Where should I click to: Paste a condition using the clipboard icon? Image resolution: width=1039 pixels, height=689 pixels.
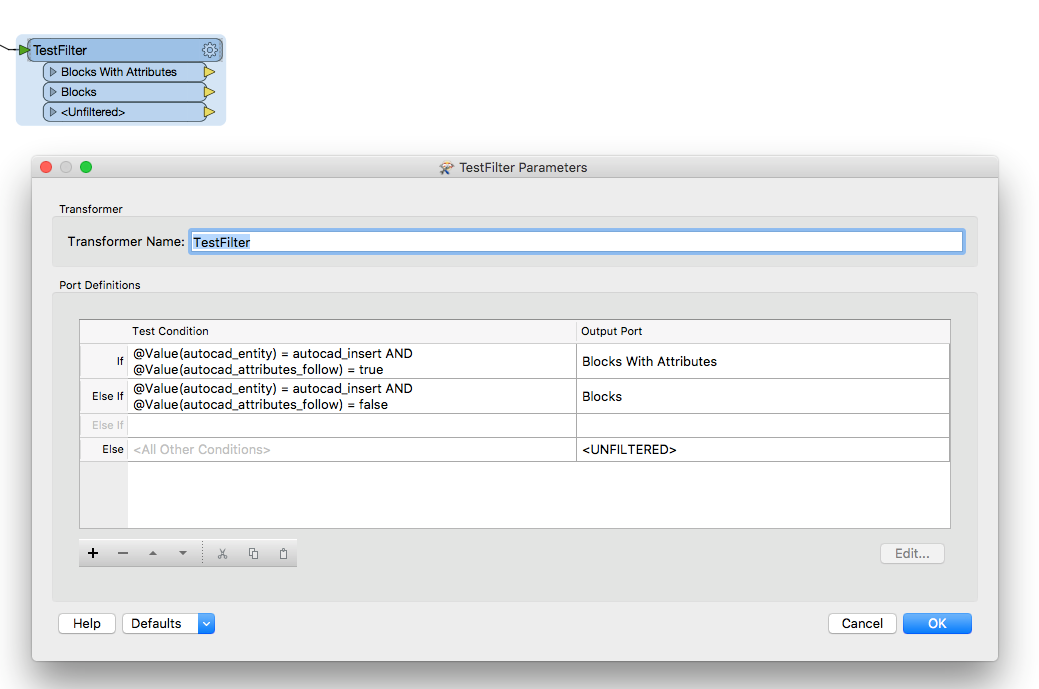283,553
